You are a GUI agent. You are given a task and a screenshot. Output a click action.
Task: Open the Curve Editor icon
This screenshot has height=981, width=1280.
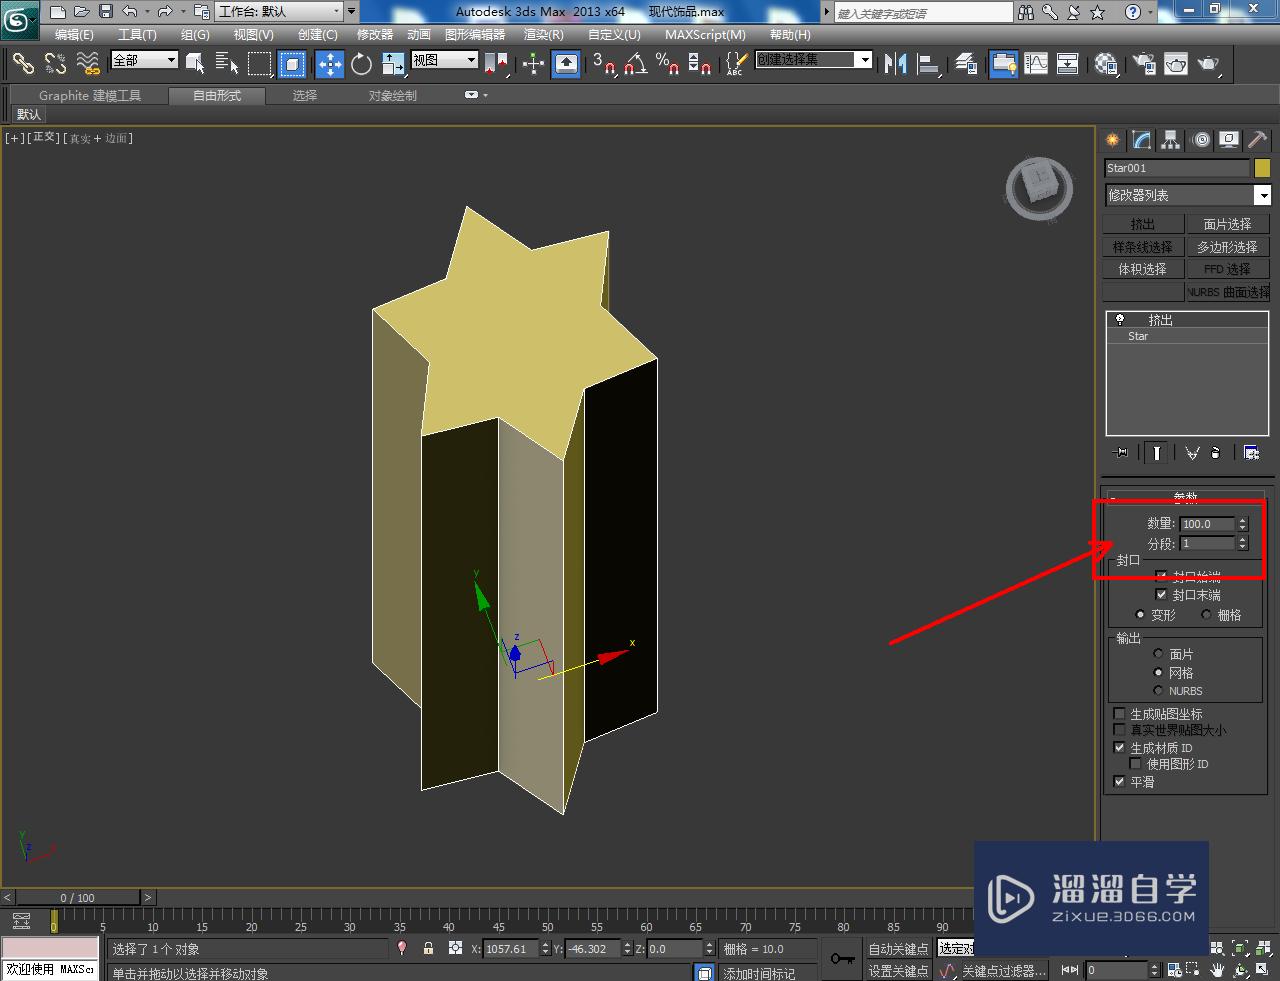[1036, 63]
